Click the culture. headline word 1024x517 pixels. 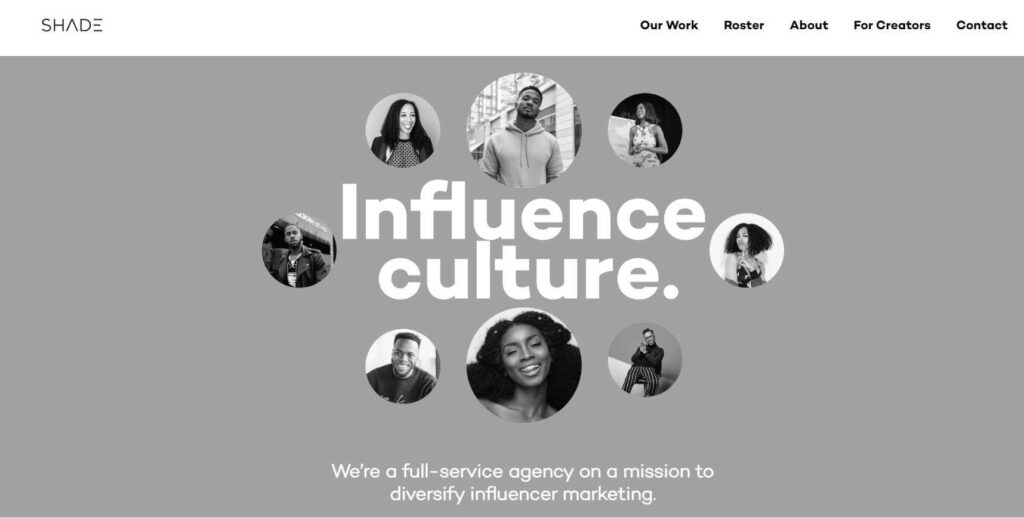pyautogui.click(x=529, y=271)
